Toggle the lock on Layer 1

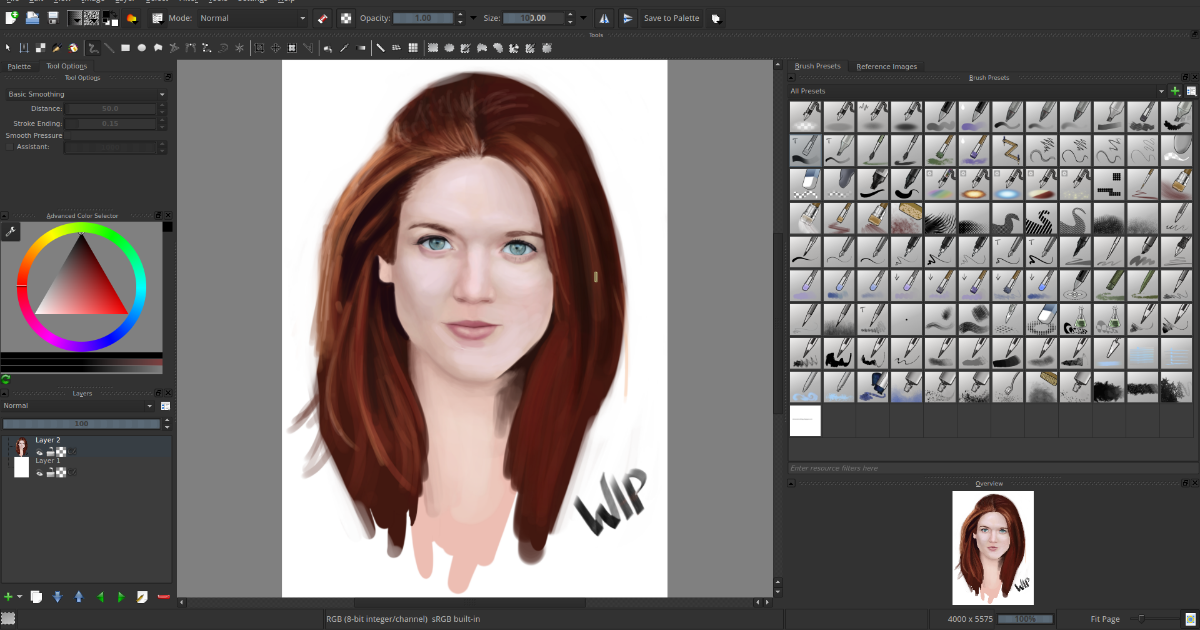[50, 472]
